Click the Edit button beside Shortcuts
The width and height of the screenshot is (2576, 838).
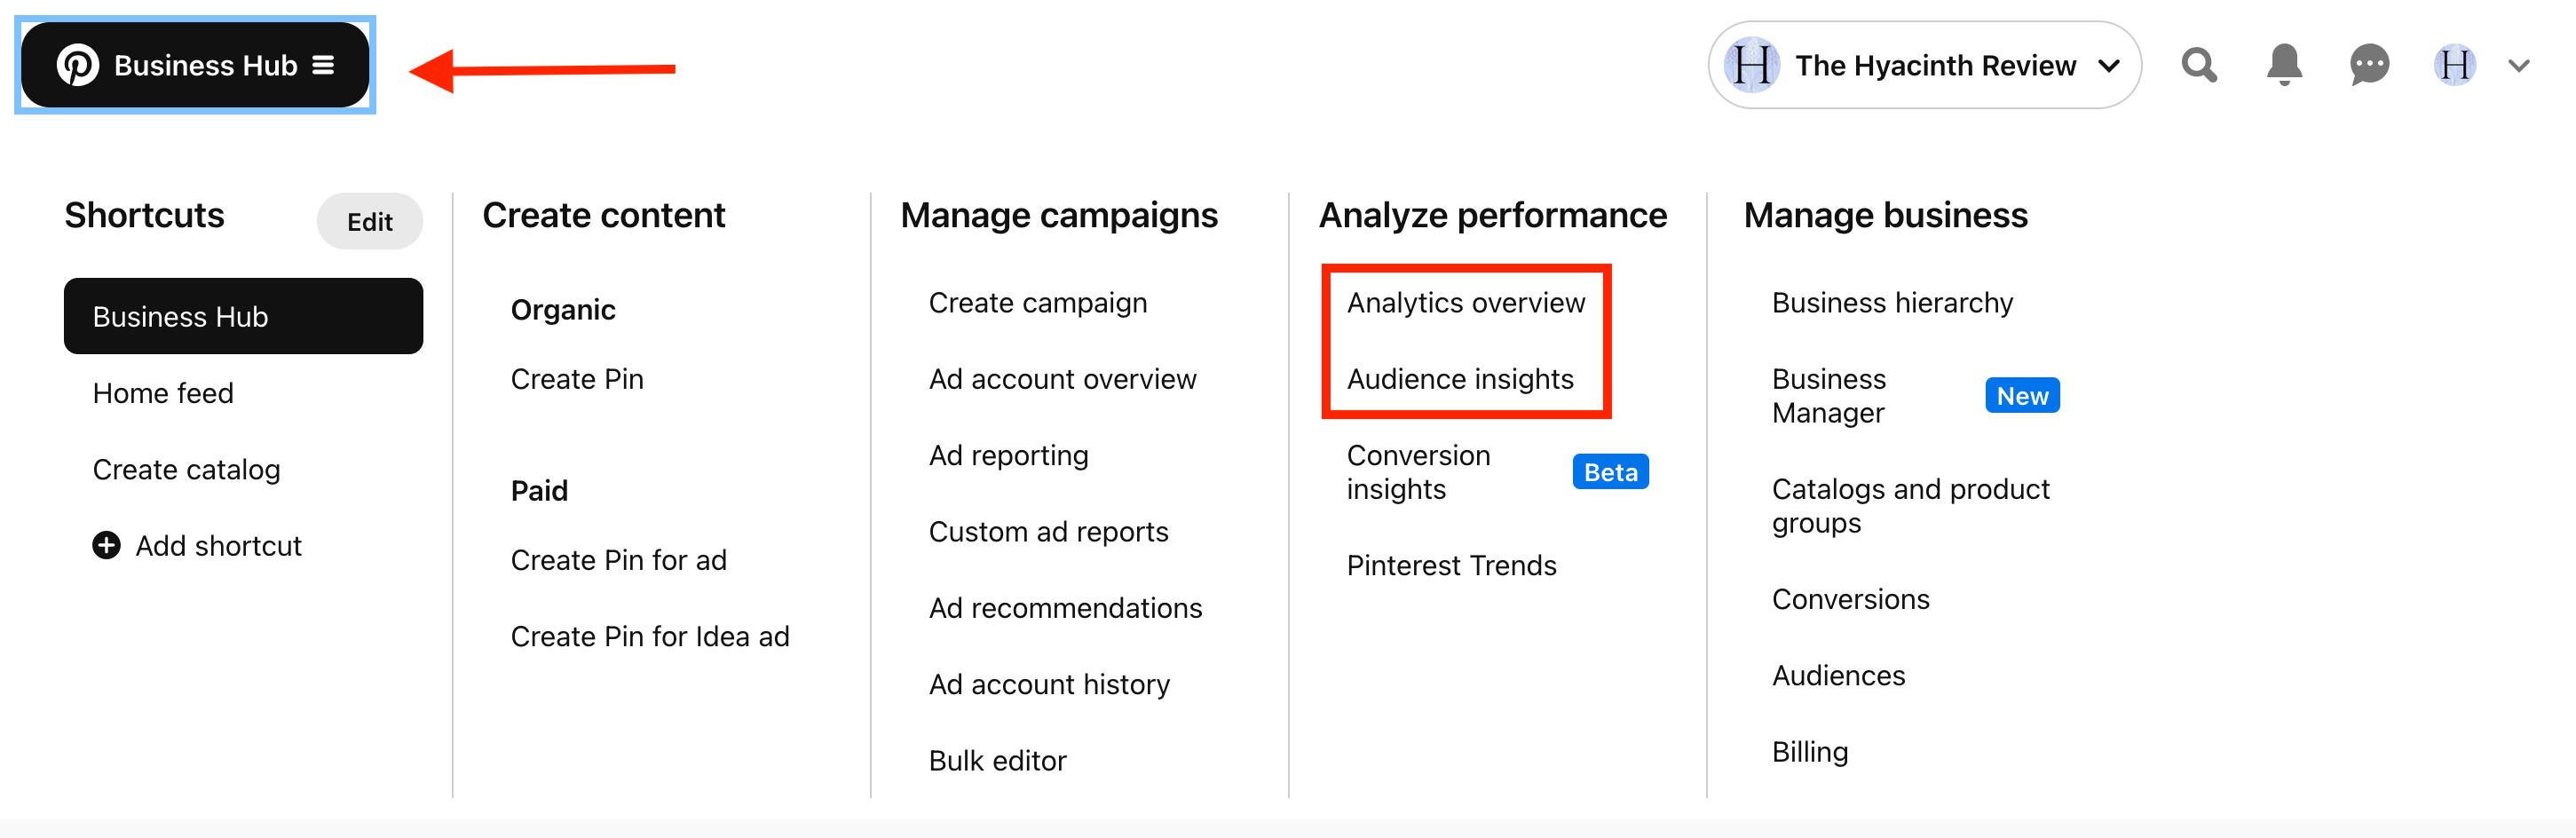[369, 221]
